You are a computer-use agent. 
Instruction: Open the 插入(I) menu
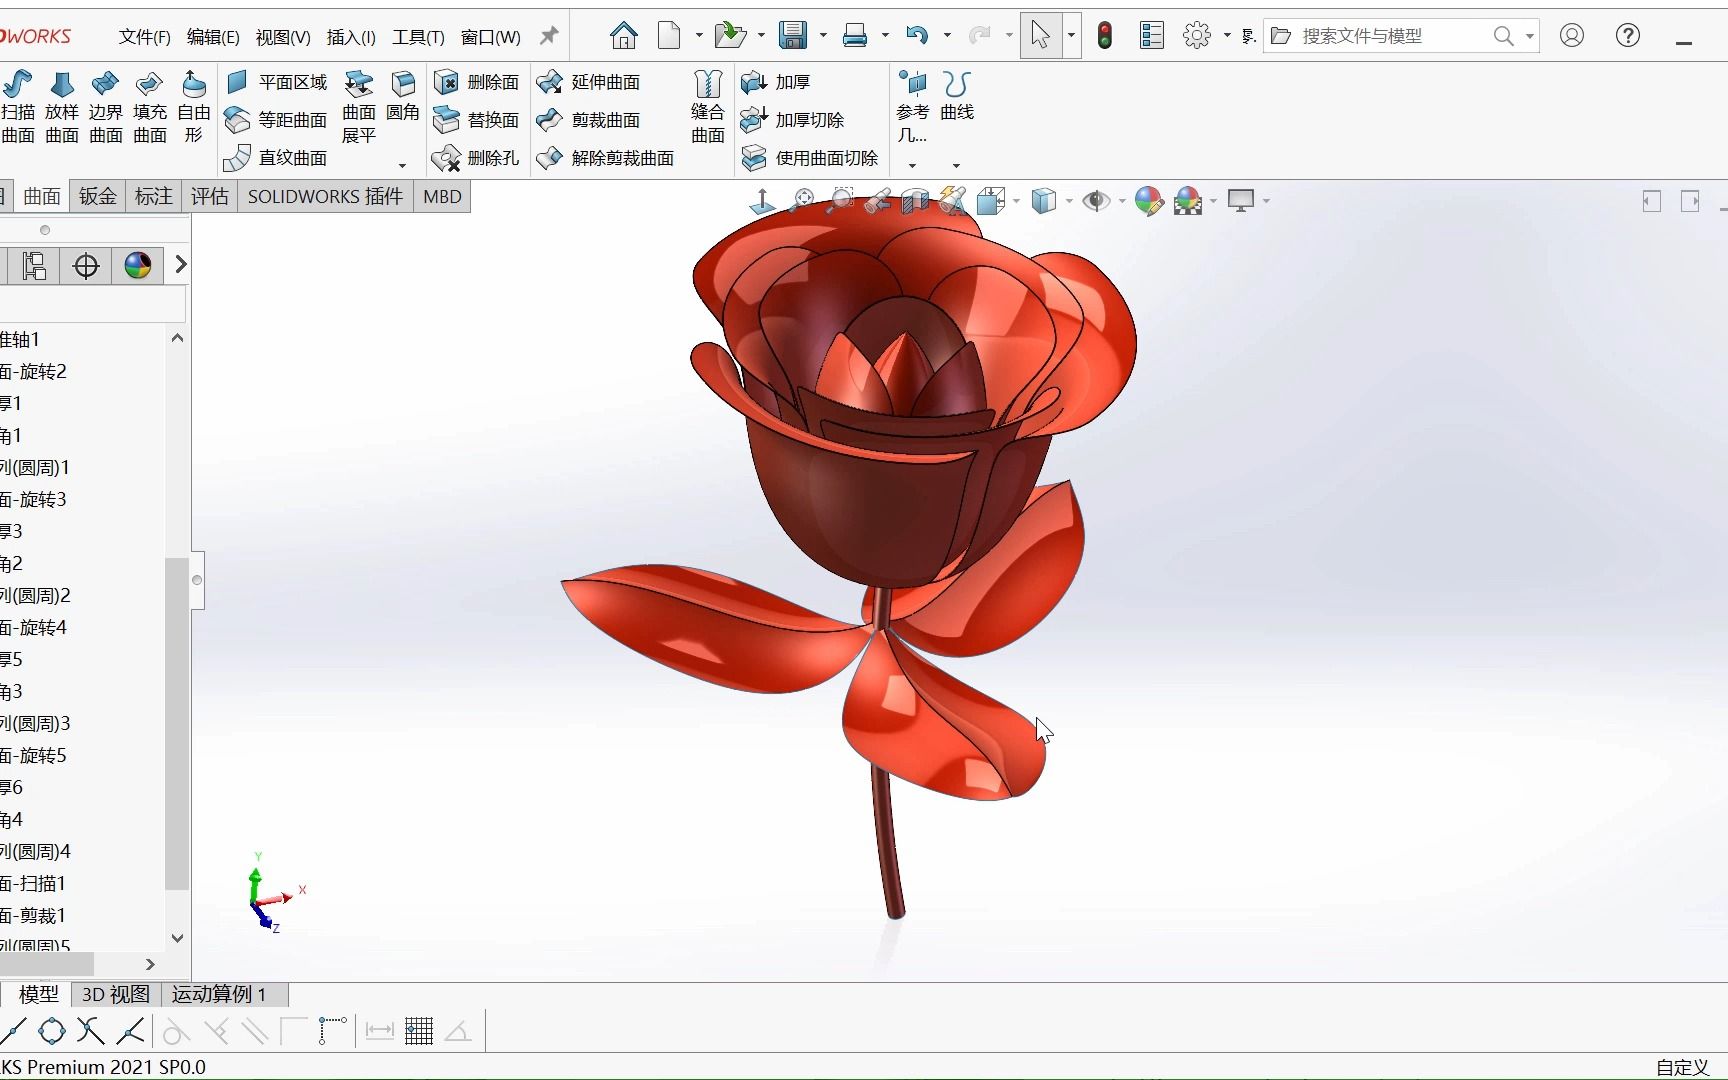click(x=351, y=37)
